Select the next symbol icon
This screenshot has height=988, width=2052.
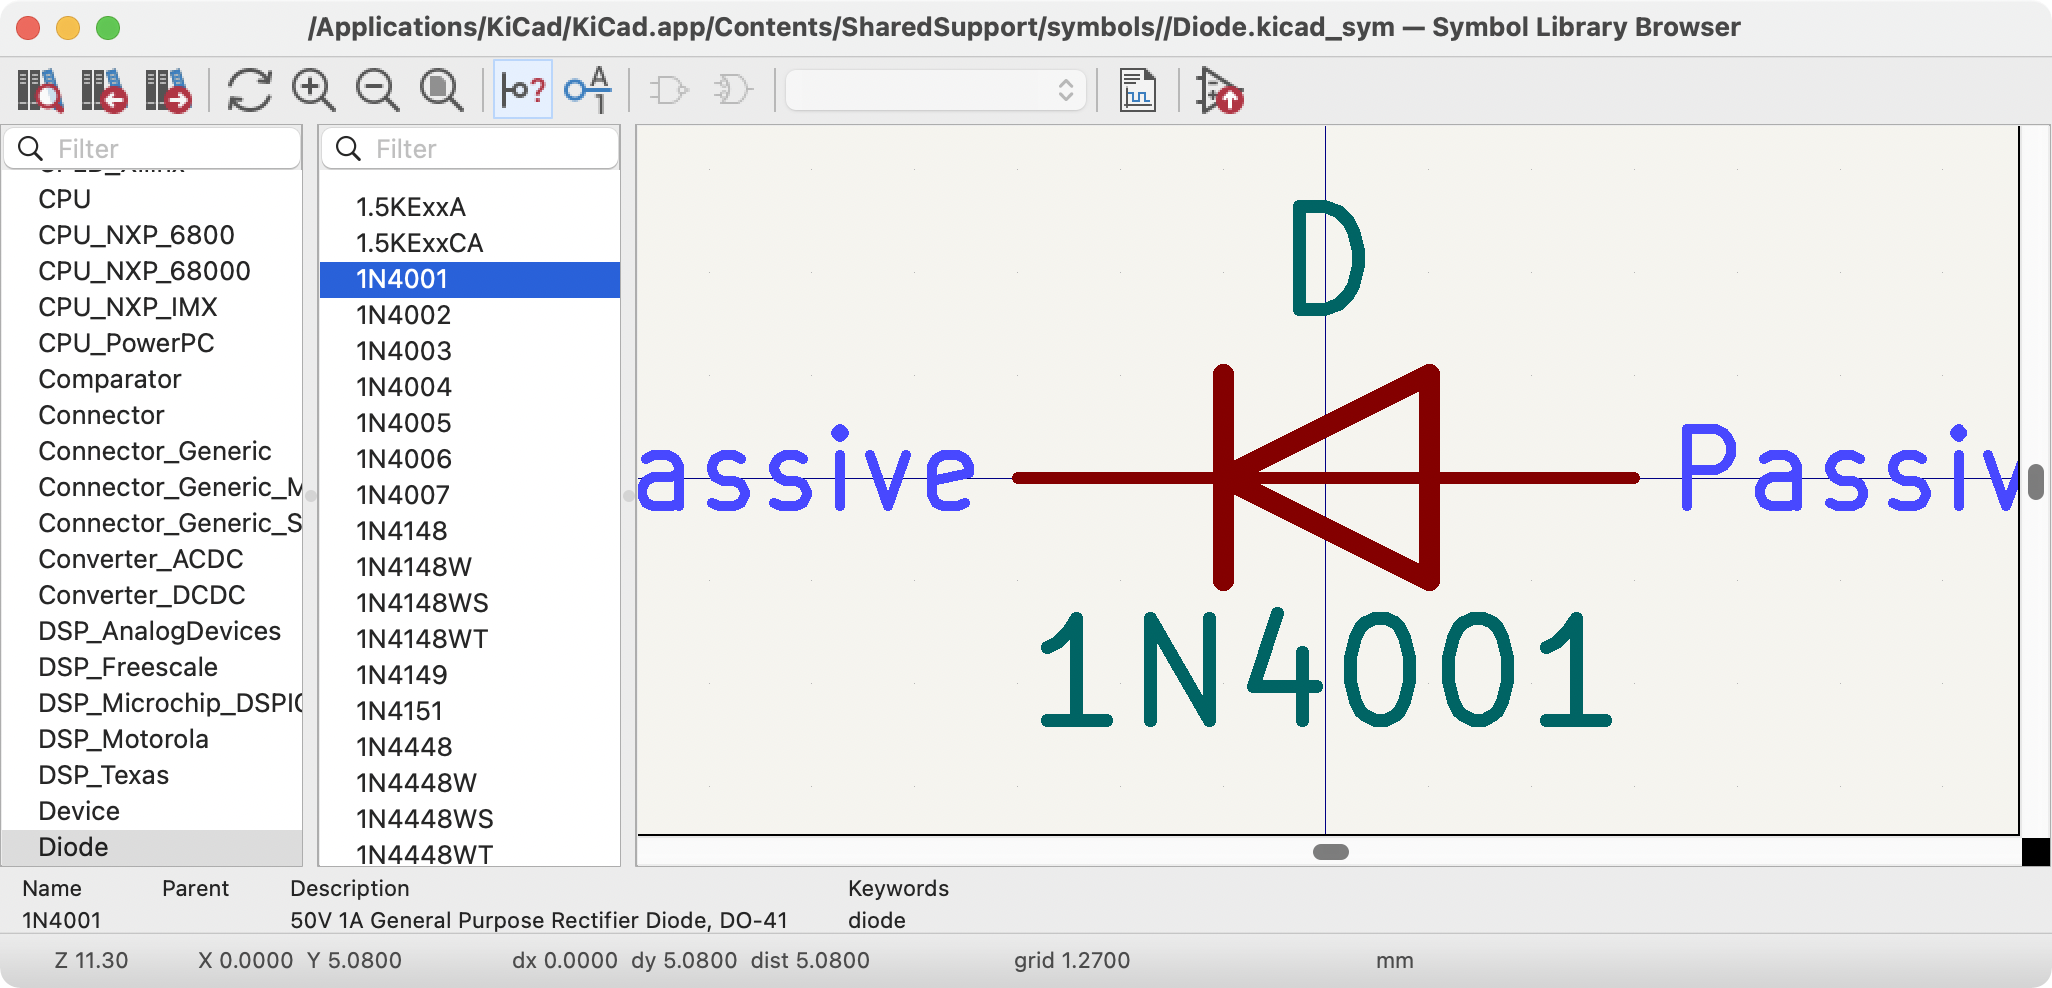tap(170, 90)
